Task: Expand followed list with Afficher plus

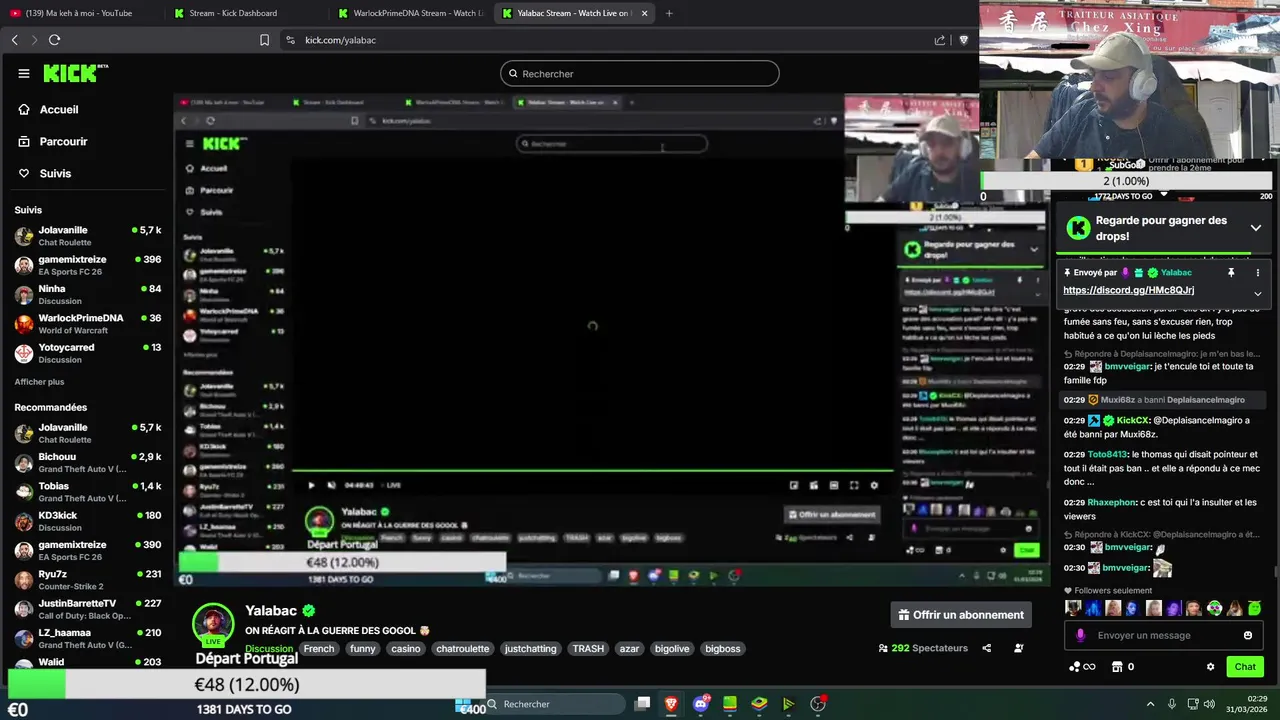Action: click(39, 382)
